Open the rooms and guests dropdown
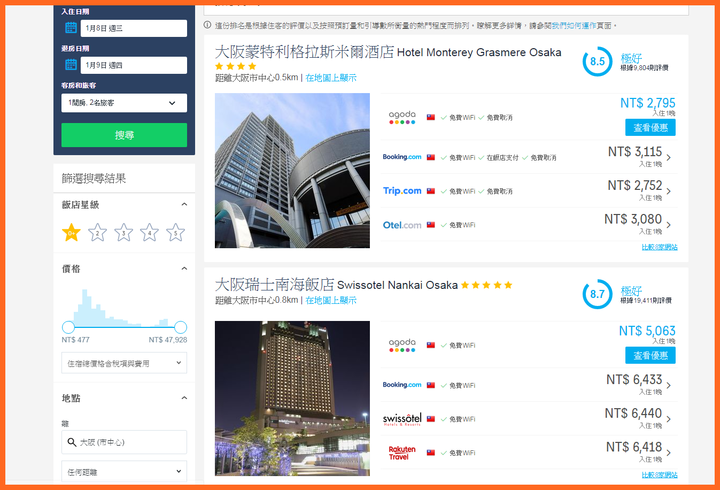Screen dimensions: 720x490 (124, 103)
